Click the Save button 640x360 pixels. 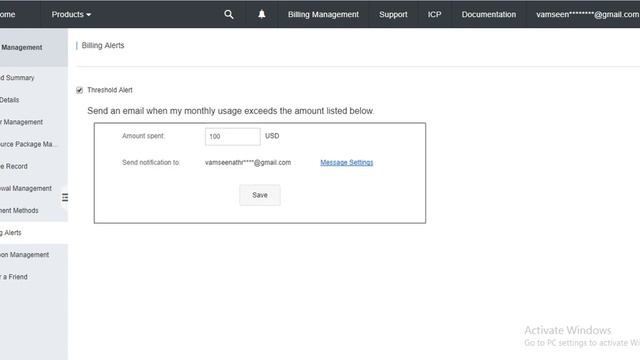click(260, 195)
